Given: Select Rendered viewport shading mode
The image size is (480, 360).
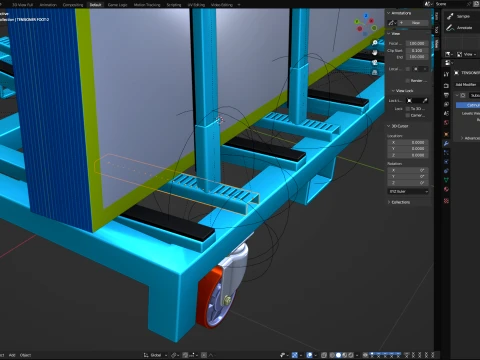Looking at the screenshot, I should point(350,355).
